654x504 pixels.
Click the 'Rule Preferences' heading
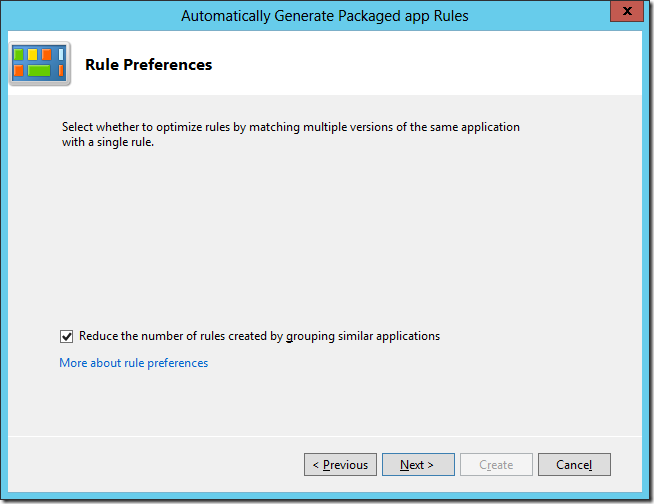point(149,65)
